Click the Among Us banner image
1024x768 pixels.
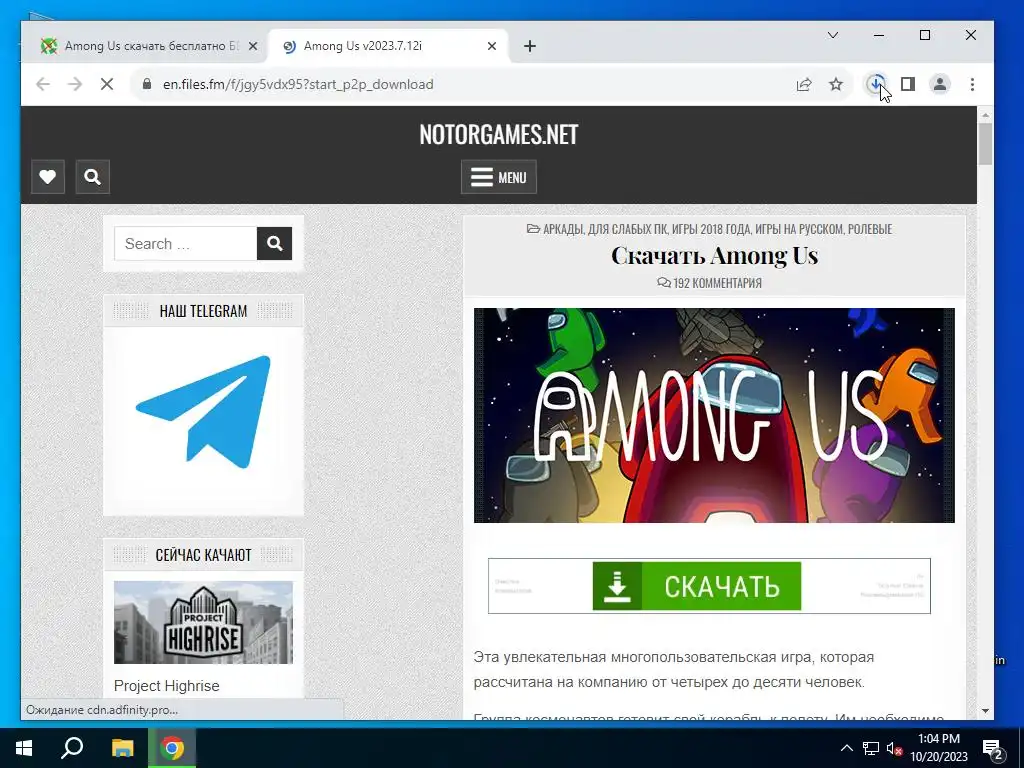714,415
